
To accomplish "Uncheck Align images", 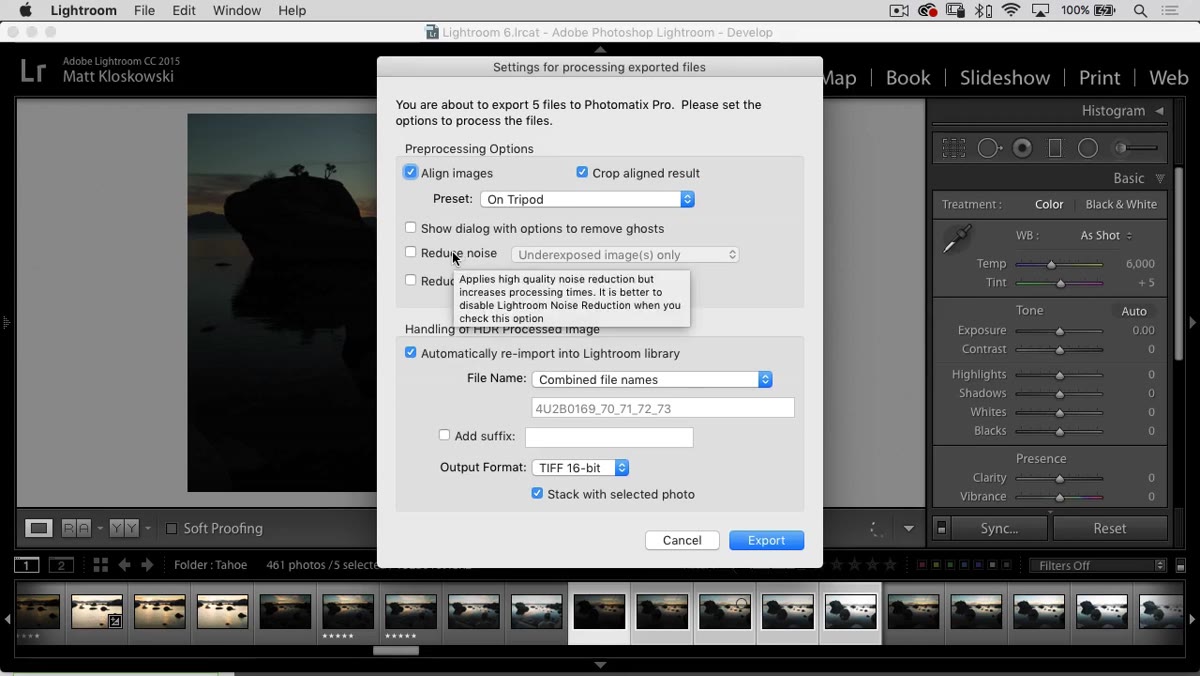I will pyautogui.click(x=411, y=173).
